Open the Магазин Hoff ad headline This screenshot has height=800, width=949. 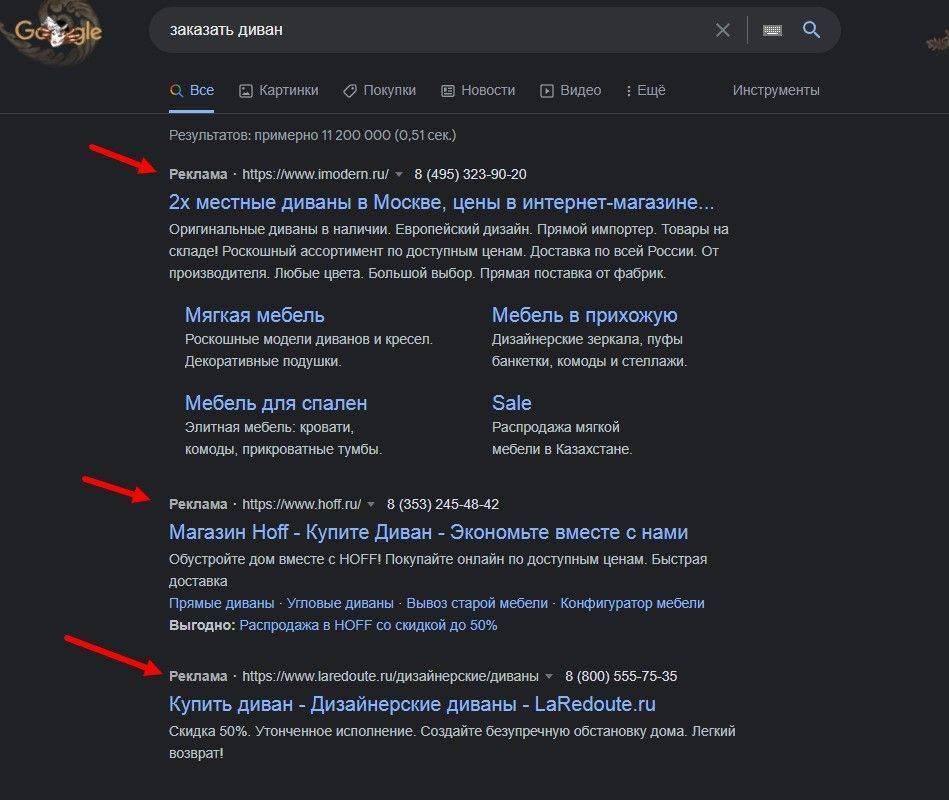pyautogui.click(x=428, y=532)
